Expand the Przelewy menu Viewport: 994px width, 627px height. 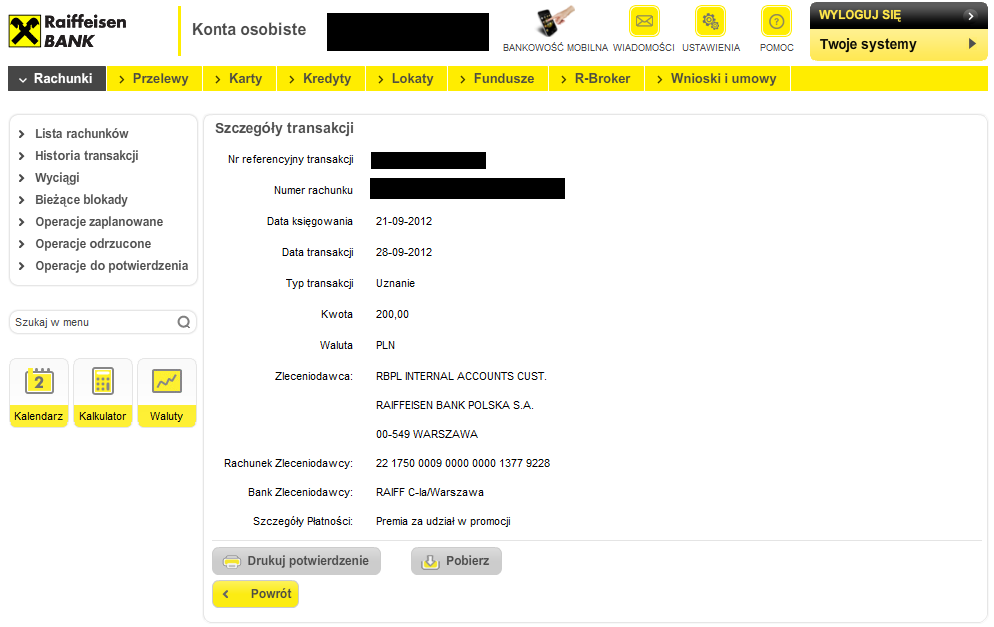[155, 79]
